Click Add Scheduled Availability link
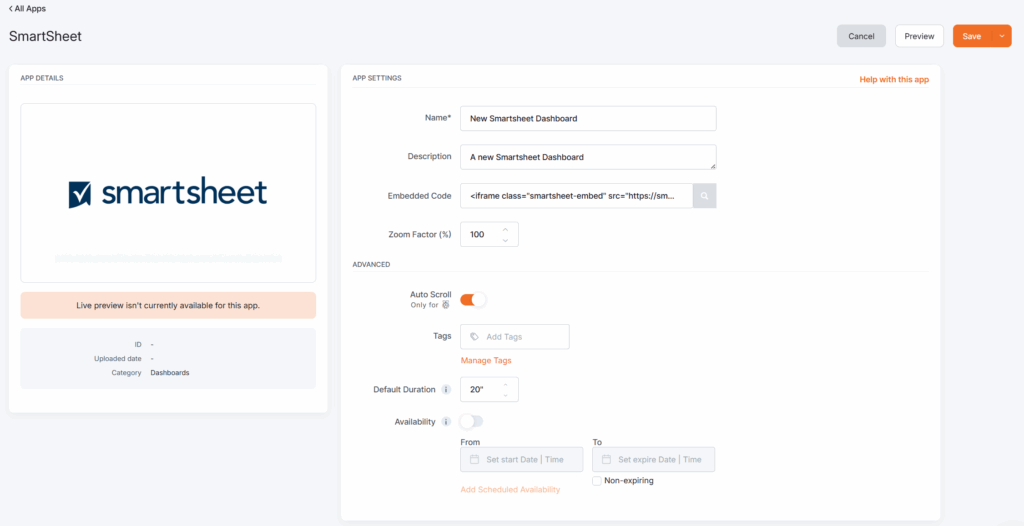Viewport: 1024px width, 526px height. pyautogui.click(x=510, y=489)
